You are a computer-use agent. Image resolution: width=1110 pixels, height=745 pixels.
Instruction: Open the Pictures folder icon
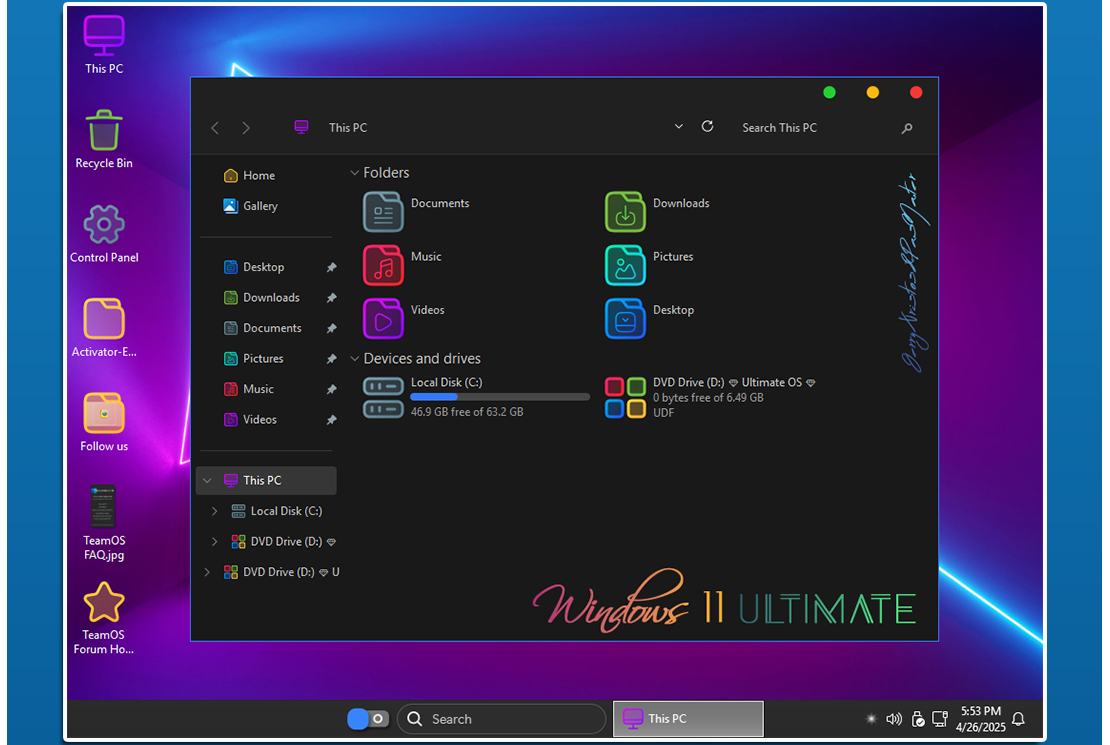pyautogui.click(x=625, y=265)
